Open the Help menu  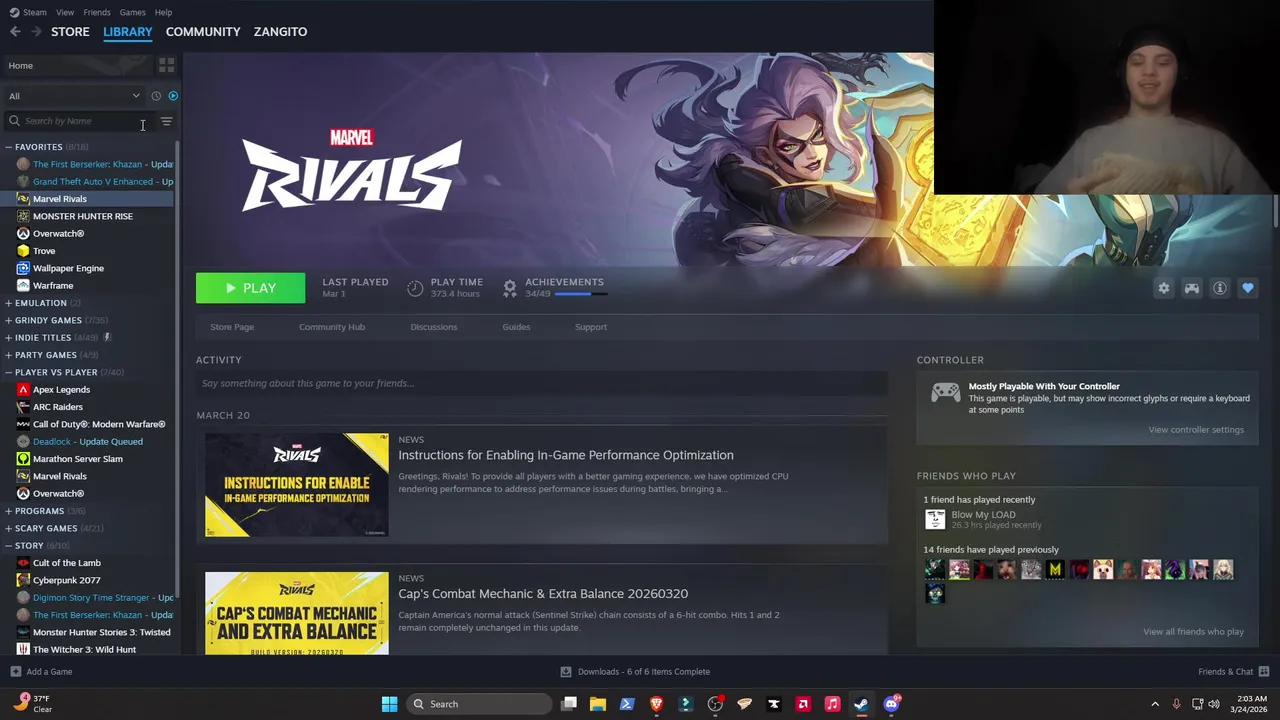163,12
